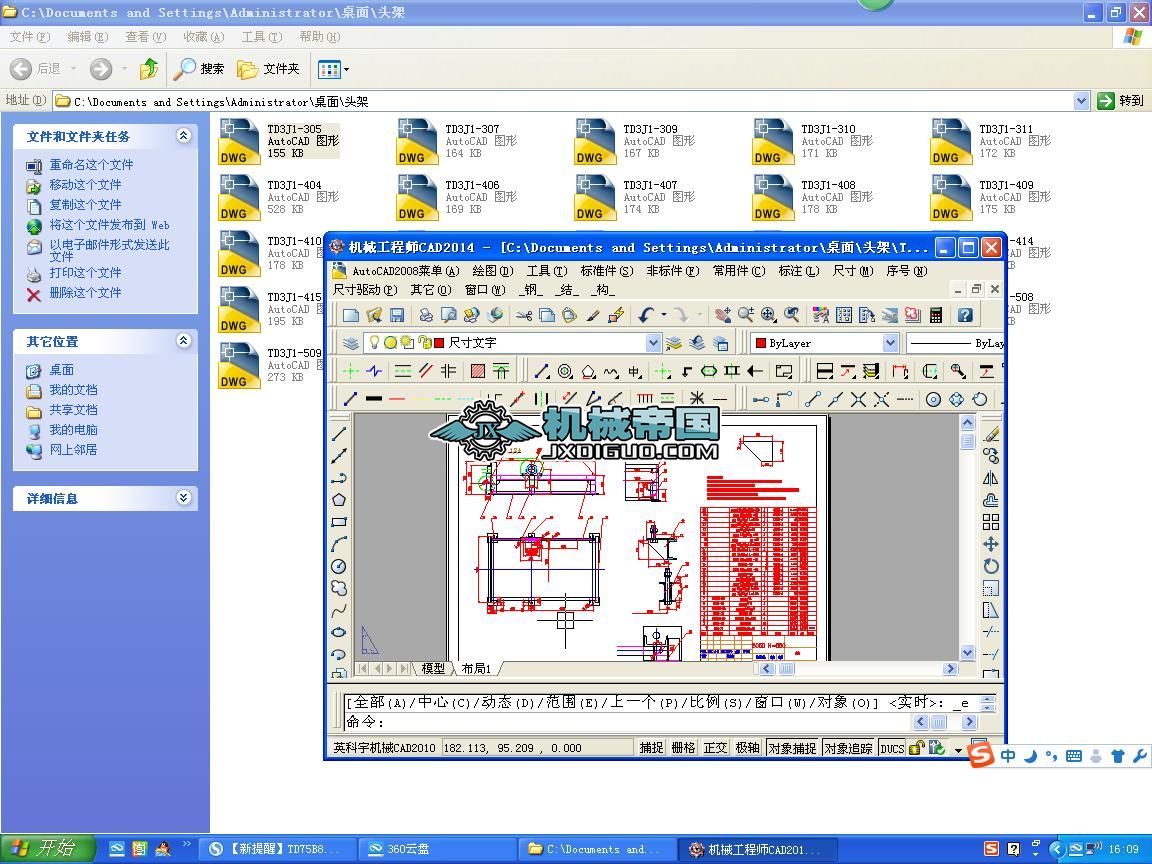Select the Spline tool in draw toolbar
This screenshot has width=1152, height=864.
click(339, 610)
